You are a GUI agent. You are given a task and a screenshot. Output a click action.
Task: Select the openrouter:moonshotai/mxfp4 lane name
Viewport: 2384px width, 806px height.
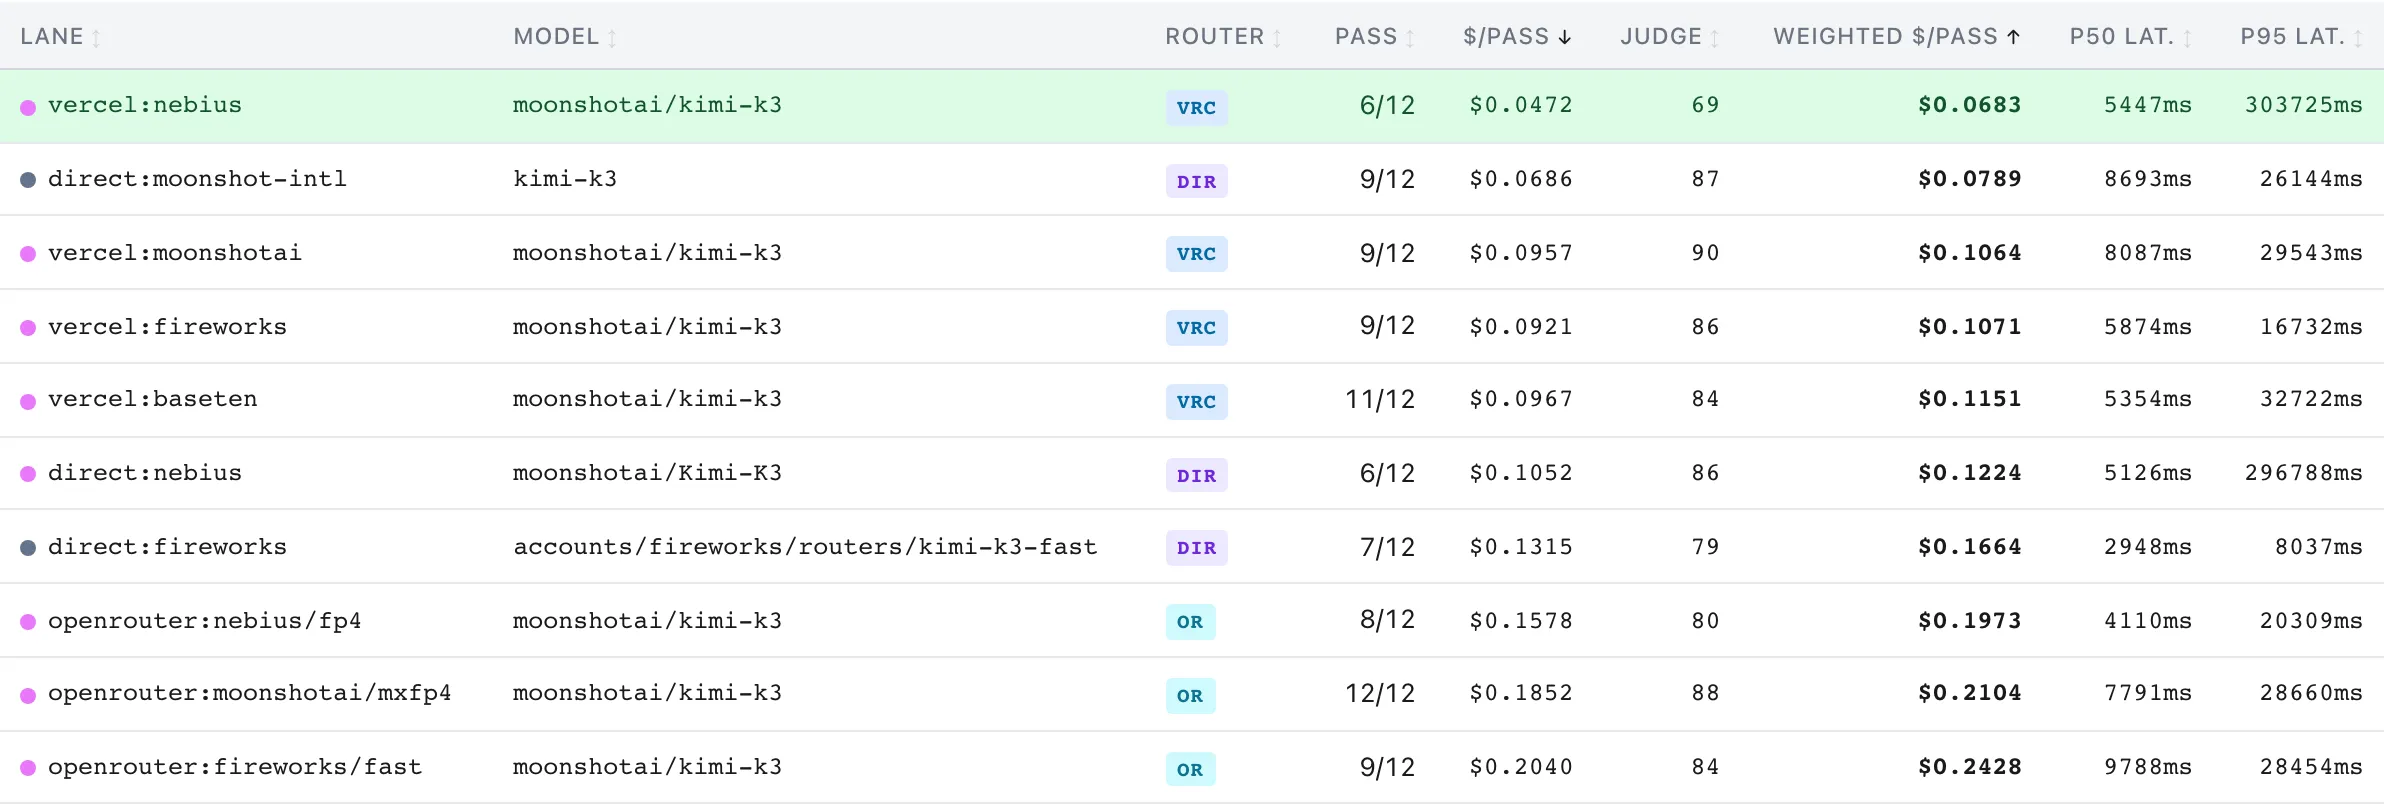pos(250,693)
